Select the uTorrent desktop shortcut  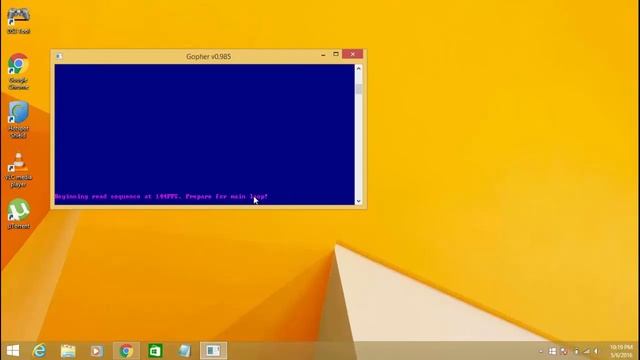click(x=18, y=213)
